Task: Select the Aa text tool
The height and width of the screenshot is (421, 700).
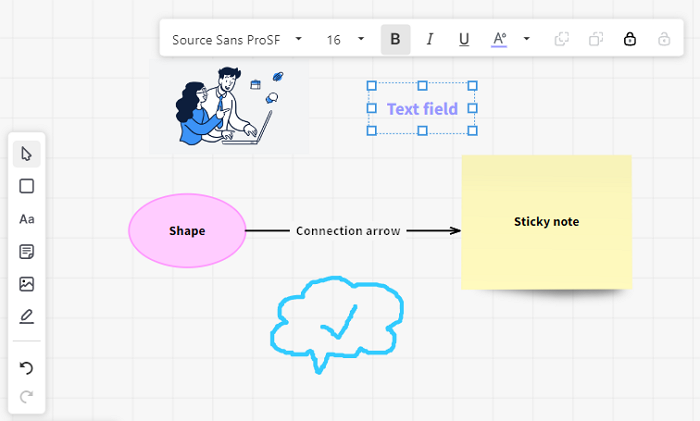Action: 26,219
